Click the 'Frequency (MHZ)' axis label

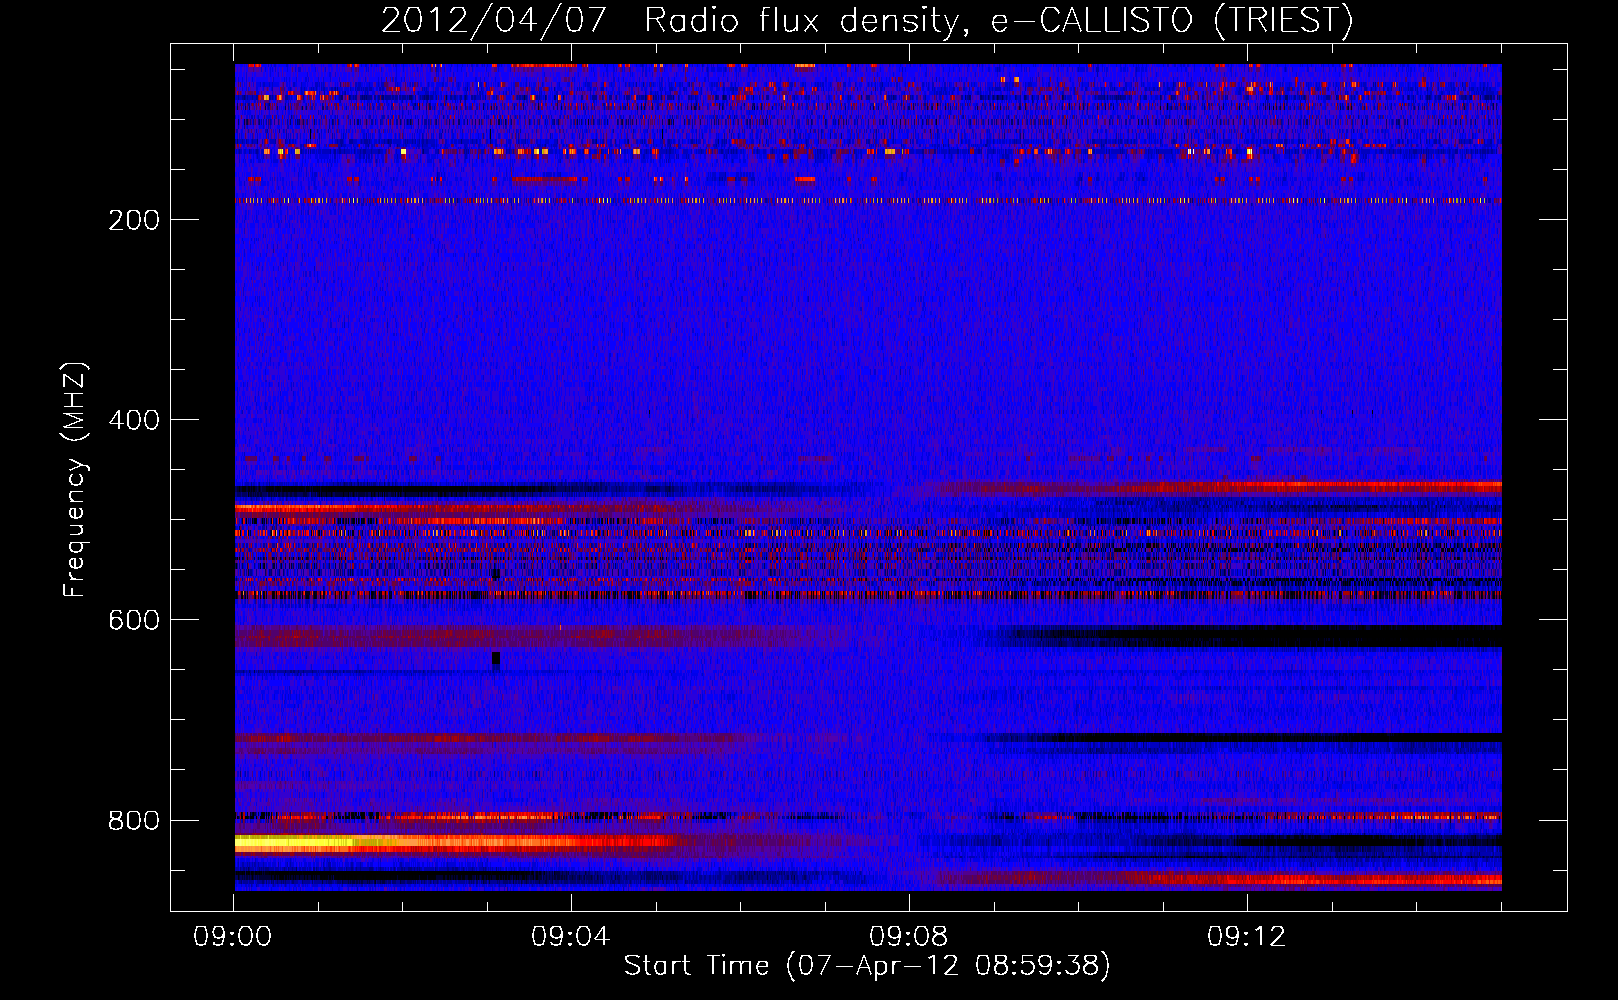point(75,480)
